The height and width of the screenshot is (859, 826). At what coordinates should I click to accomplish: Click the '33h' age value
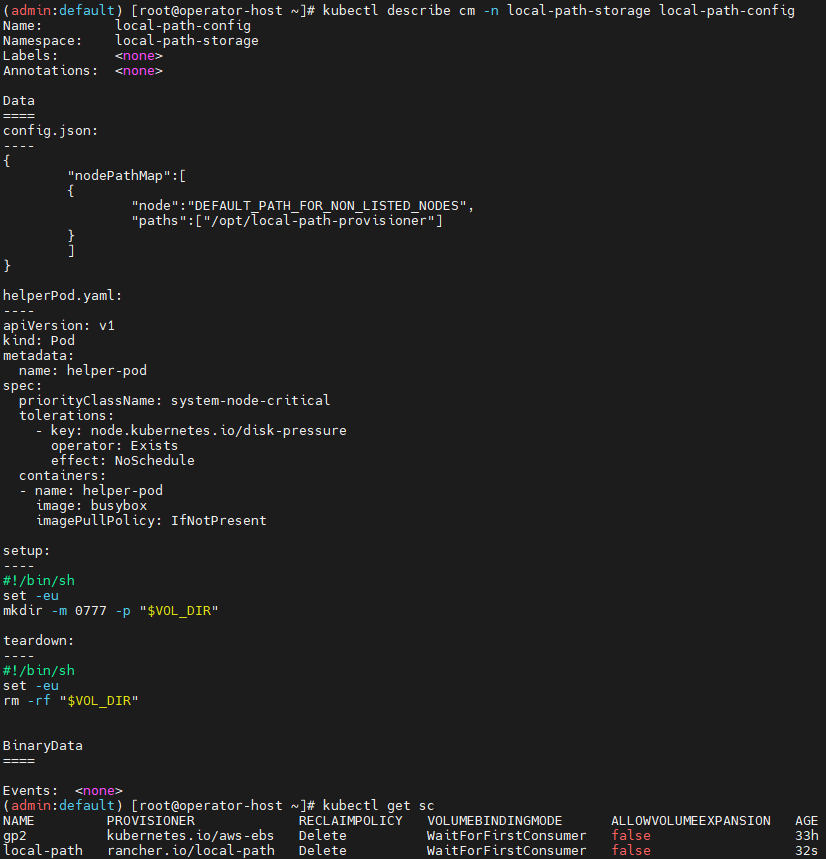tap(806, 836)
